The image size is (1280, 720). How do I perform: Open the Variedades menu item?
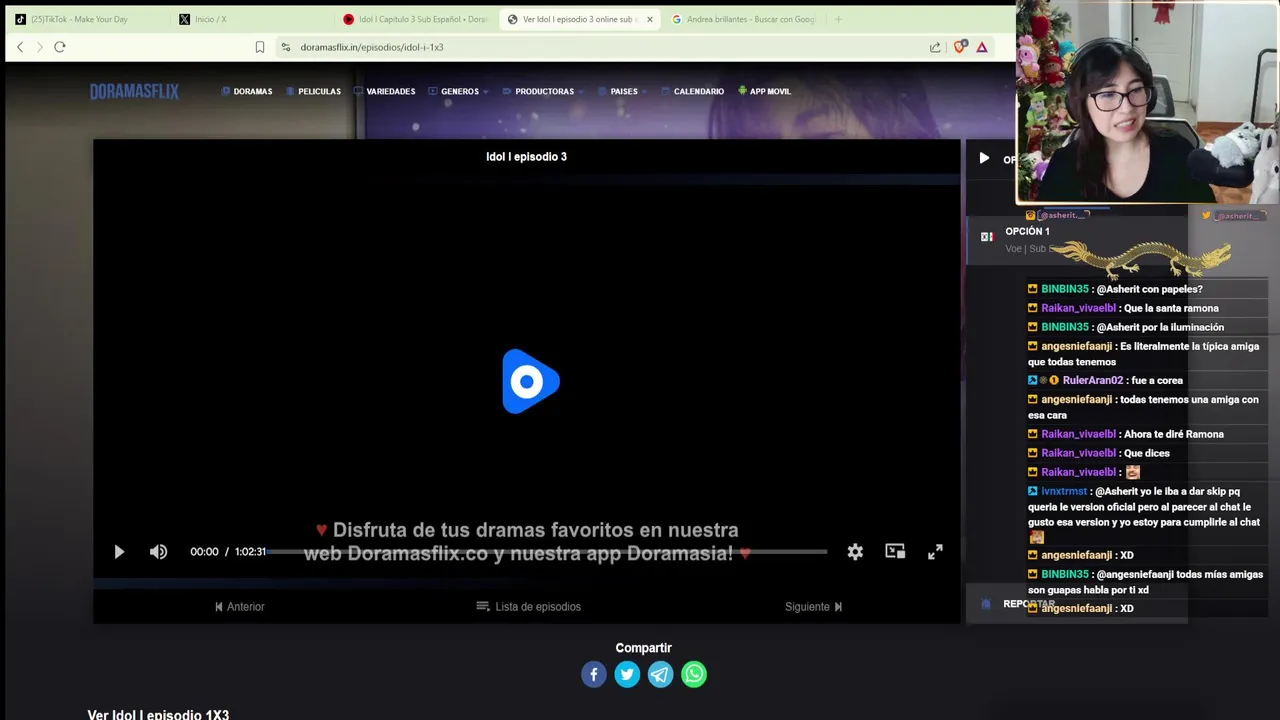[x=385, y=91]
